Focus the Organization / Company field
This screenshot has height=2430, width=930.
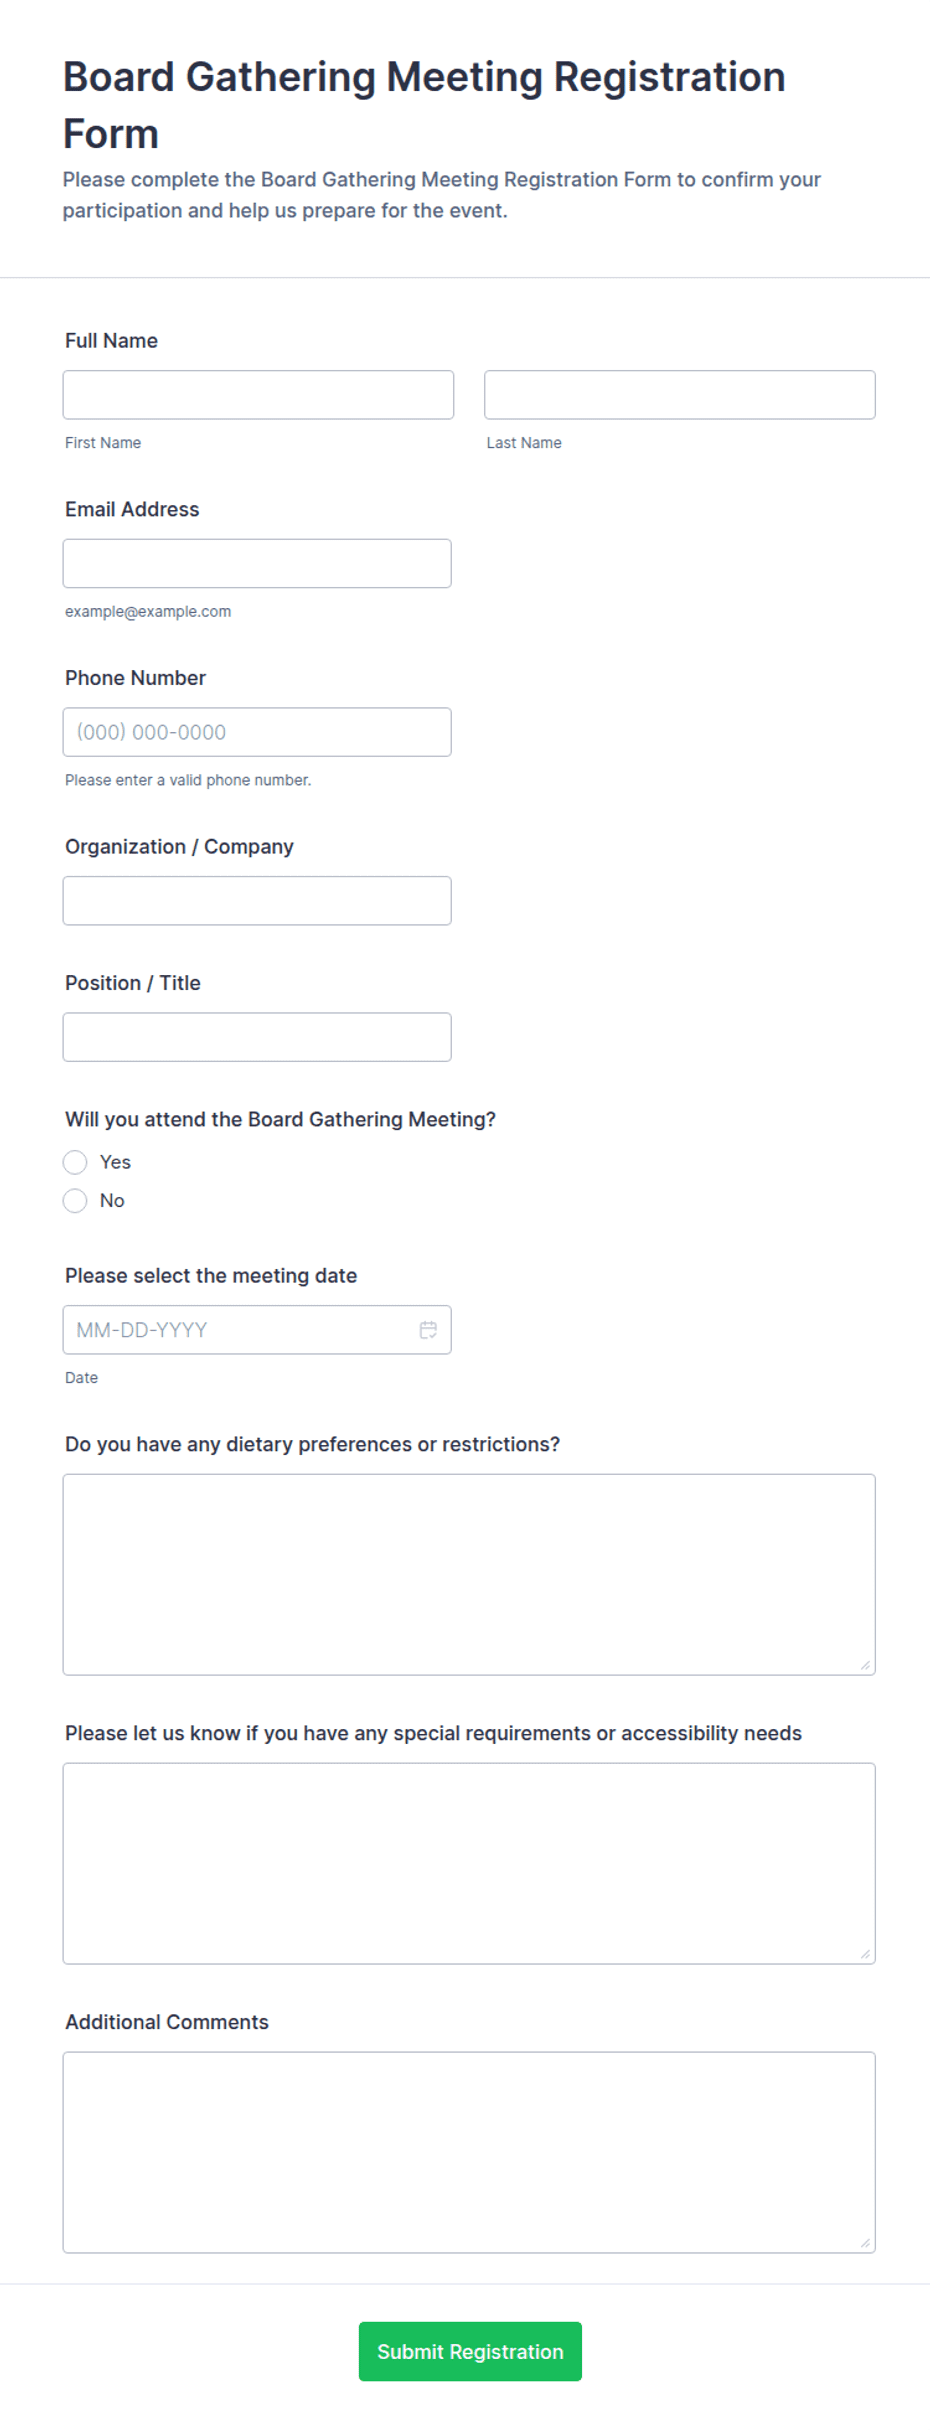click(257, 901)
